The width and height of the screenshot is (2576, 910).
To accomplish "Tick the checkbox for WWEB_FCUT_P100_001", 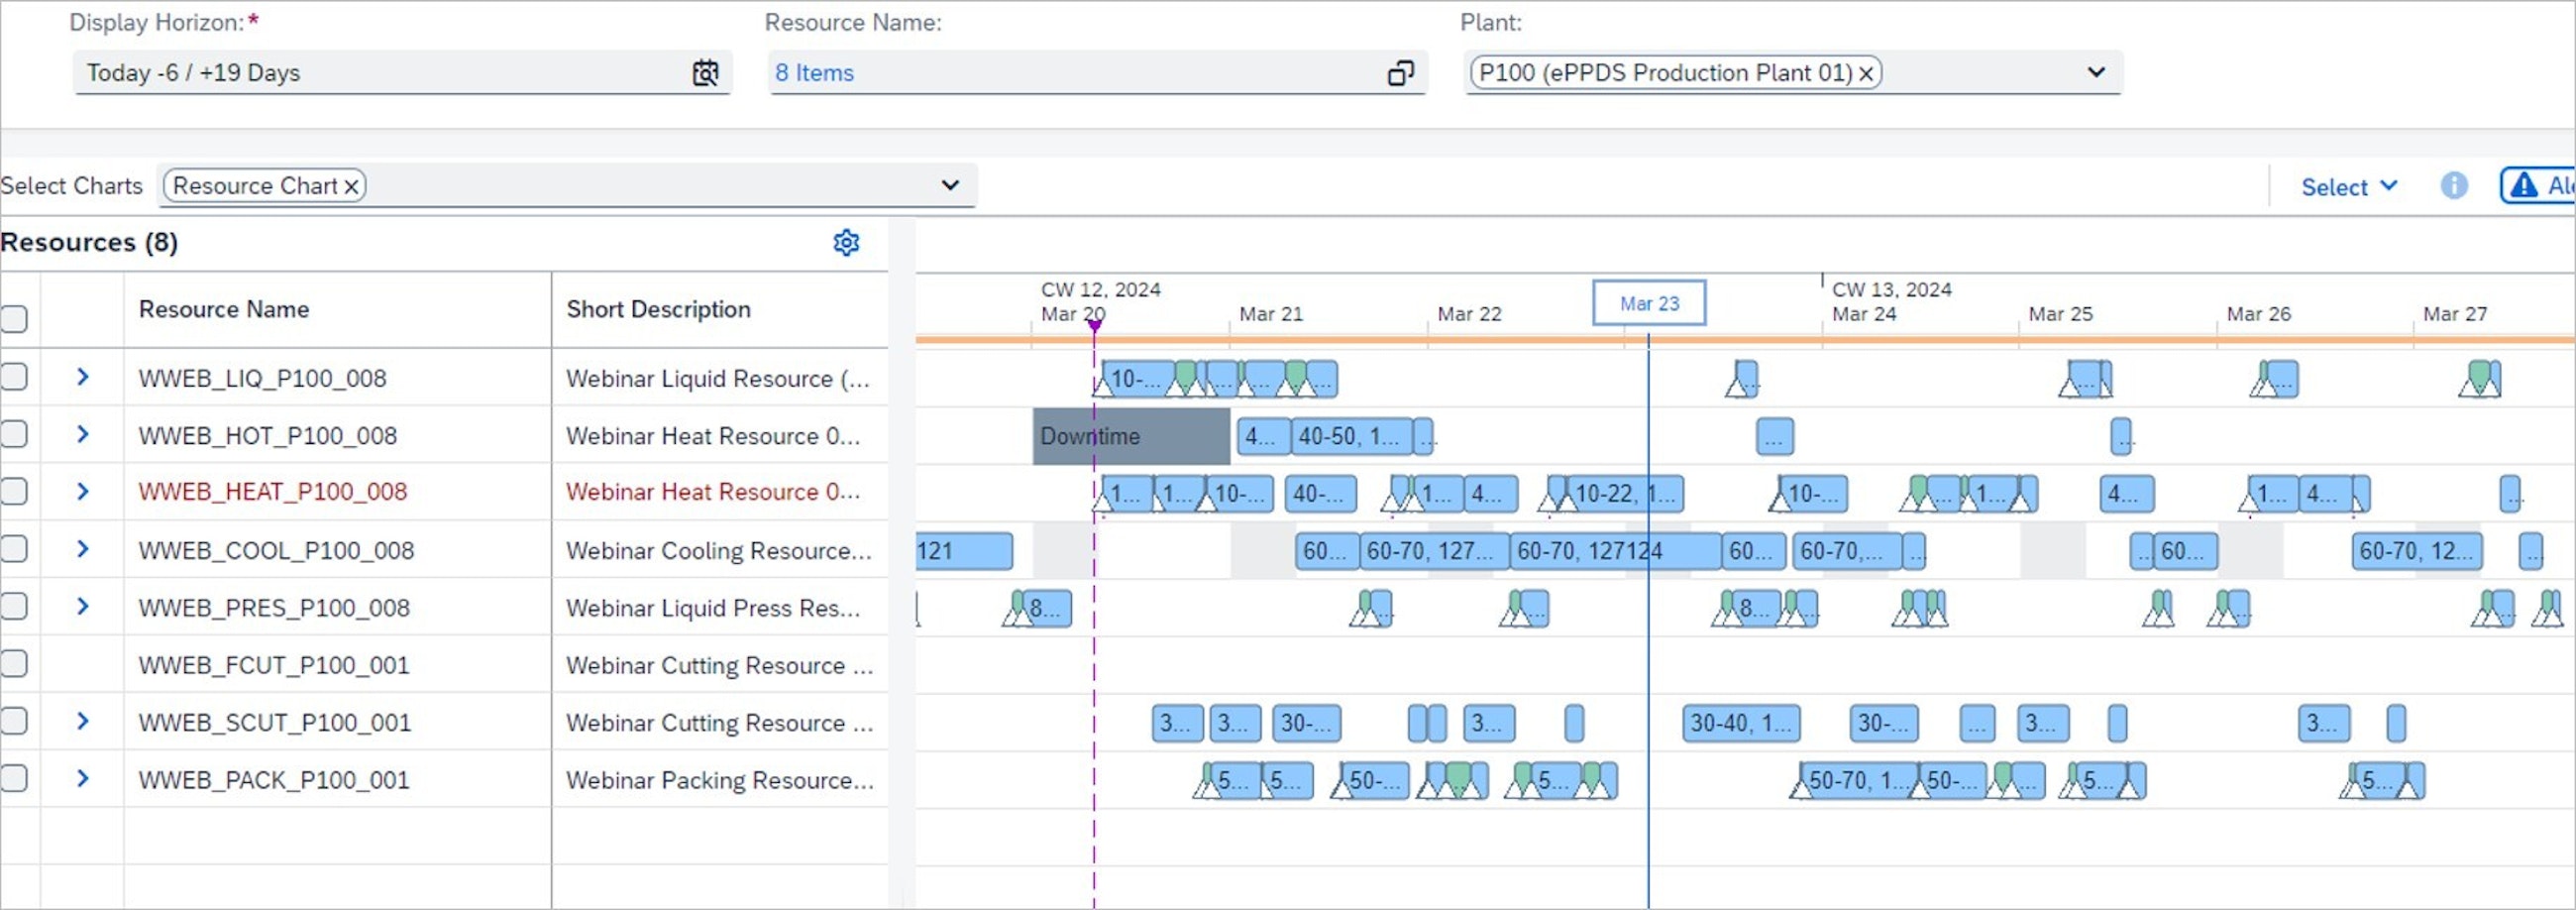I will point(15,664).
